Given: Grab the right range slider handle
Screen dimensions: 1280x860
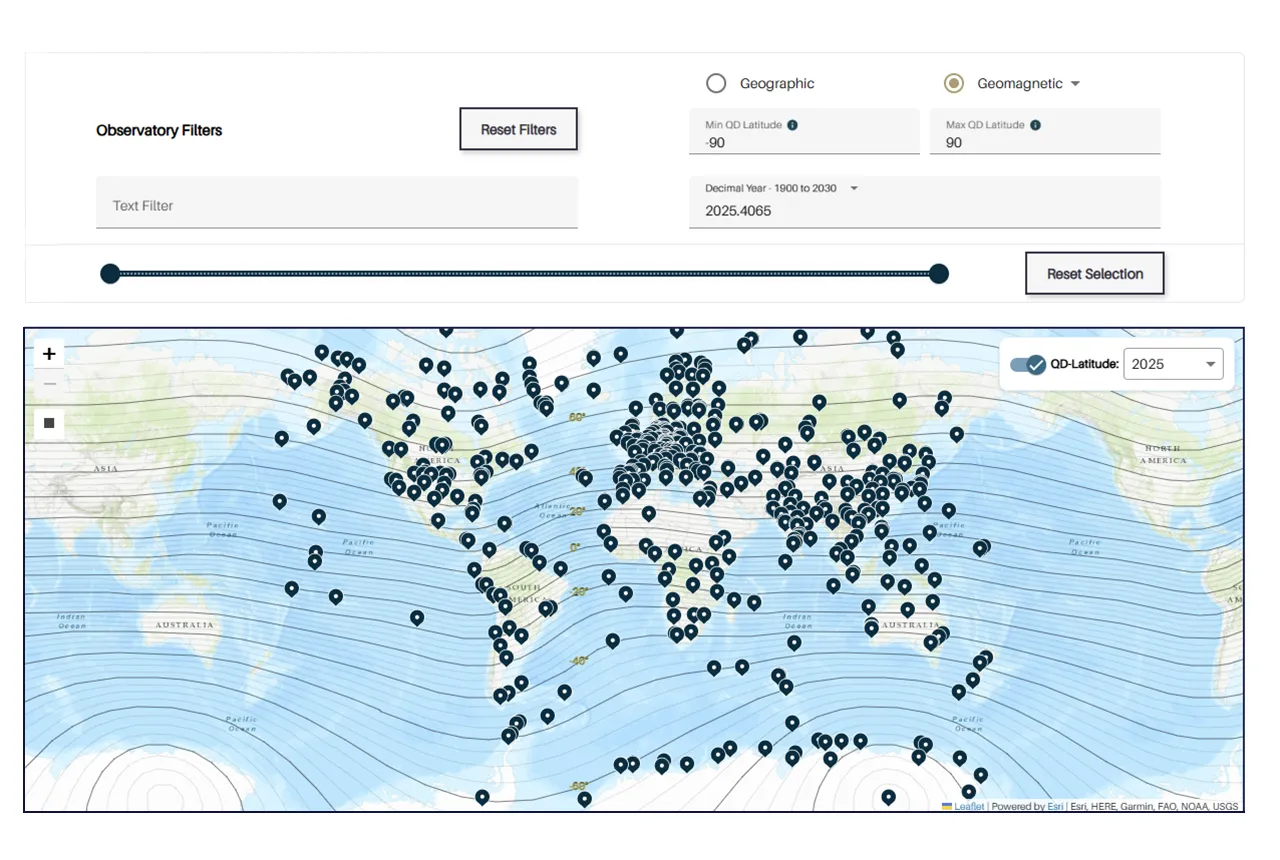Looking at the screenshot, I should click(938, 274).
